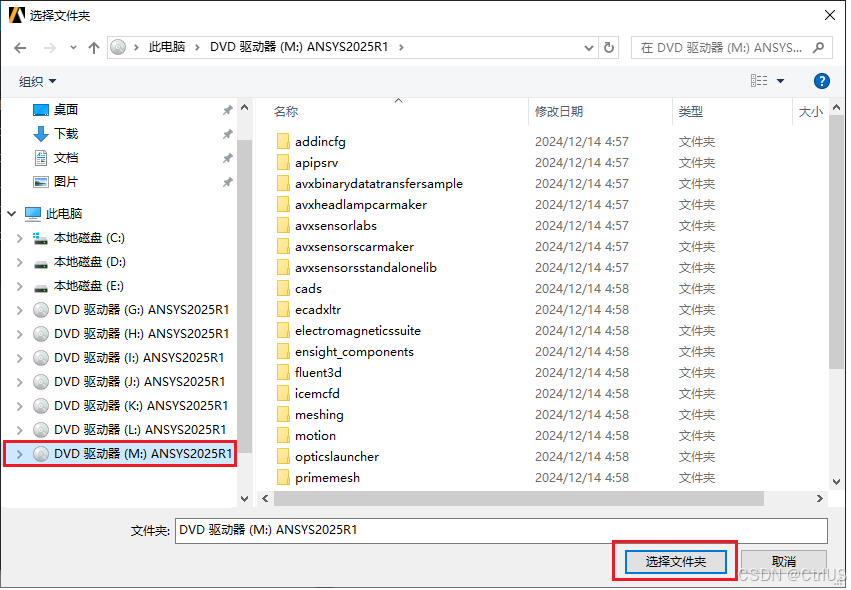Image resolution: width=851 pixels, height=590 pixels.
Task: Sort by 名称 column header
Action: 286,112
